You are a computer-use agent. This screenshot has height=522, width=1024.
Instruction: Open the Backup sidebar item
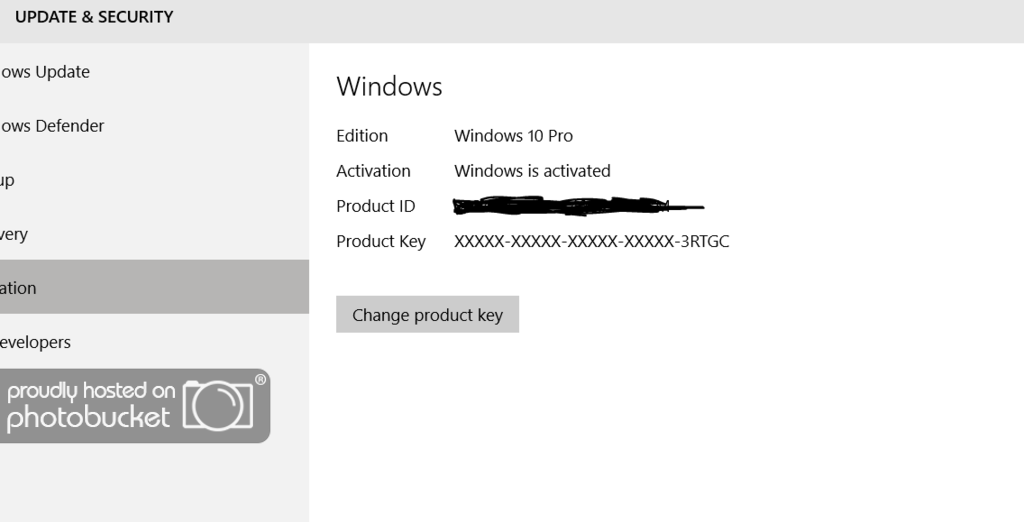coord(8,180)
